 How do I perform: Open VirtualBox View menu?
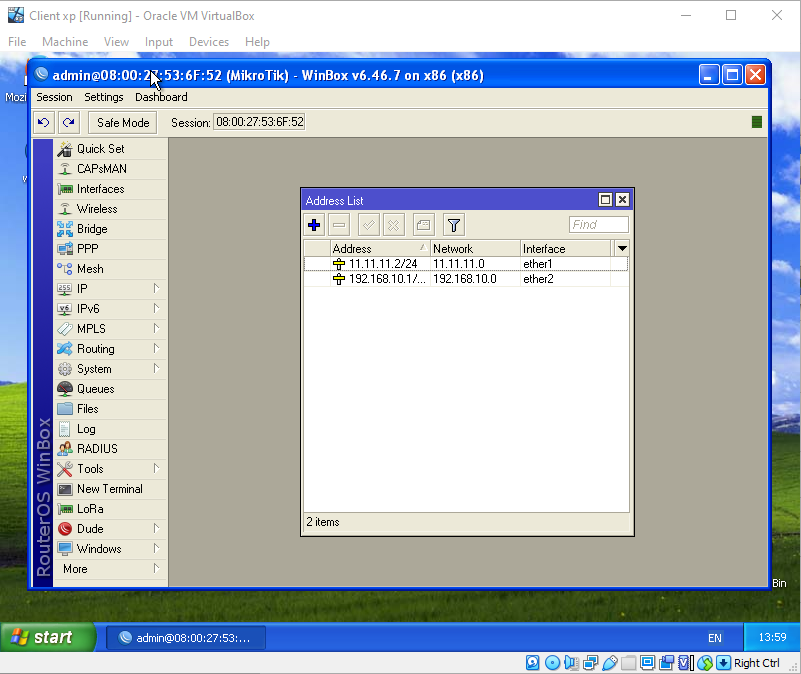coord(116,42)
